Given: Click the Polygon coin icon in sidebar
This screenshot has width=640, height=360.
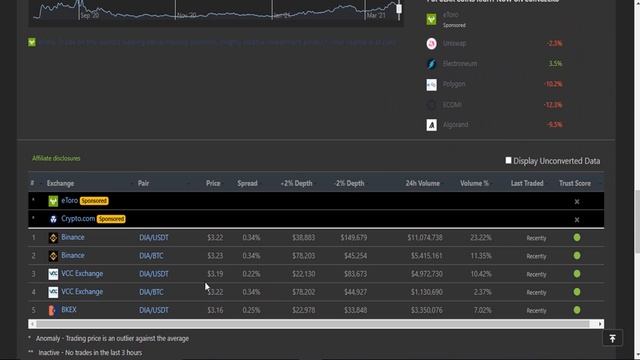Looking at the screenshot, I should (431, 84).
